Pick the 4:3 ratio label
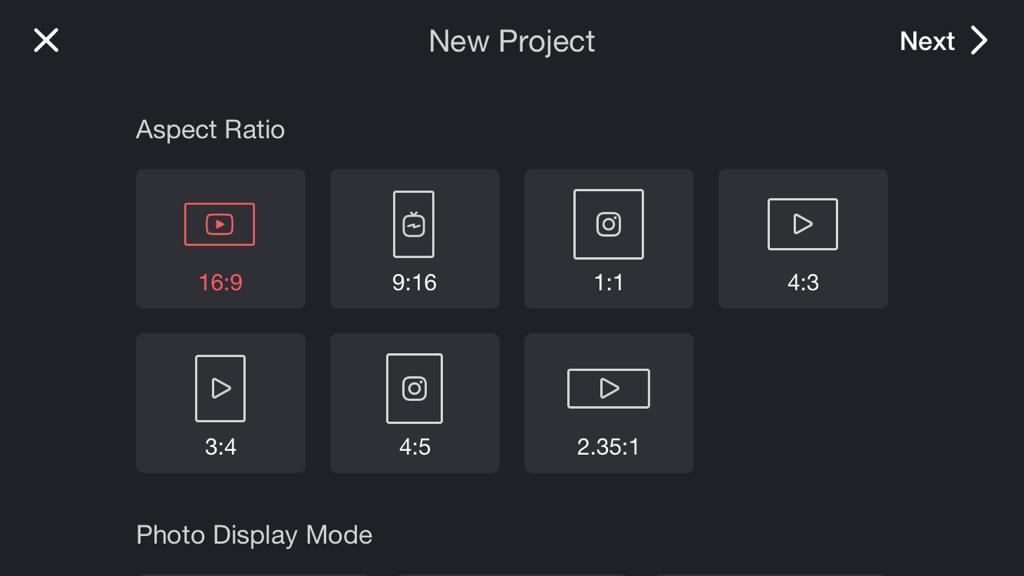This screenshot has height=576, width=1024. [803, 283]
